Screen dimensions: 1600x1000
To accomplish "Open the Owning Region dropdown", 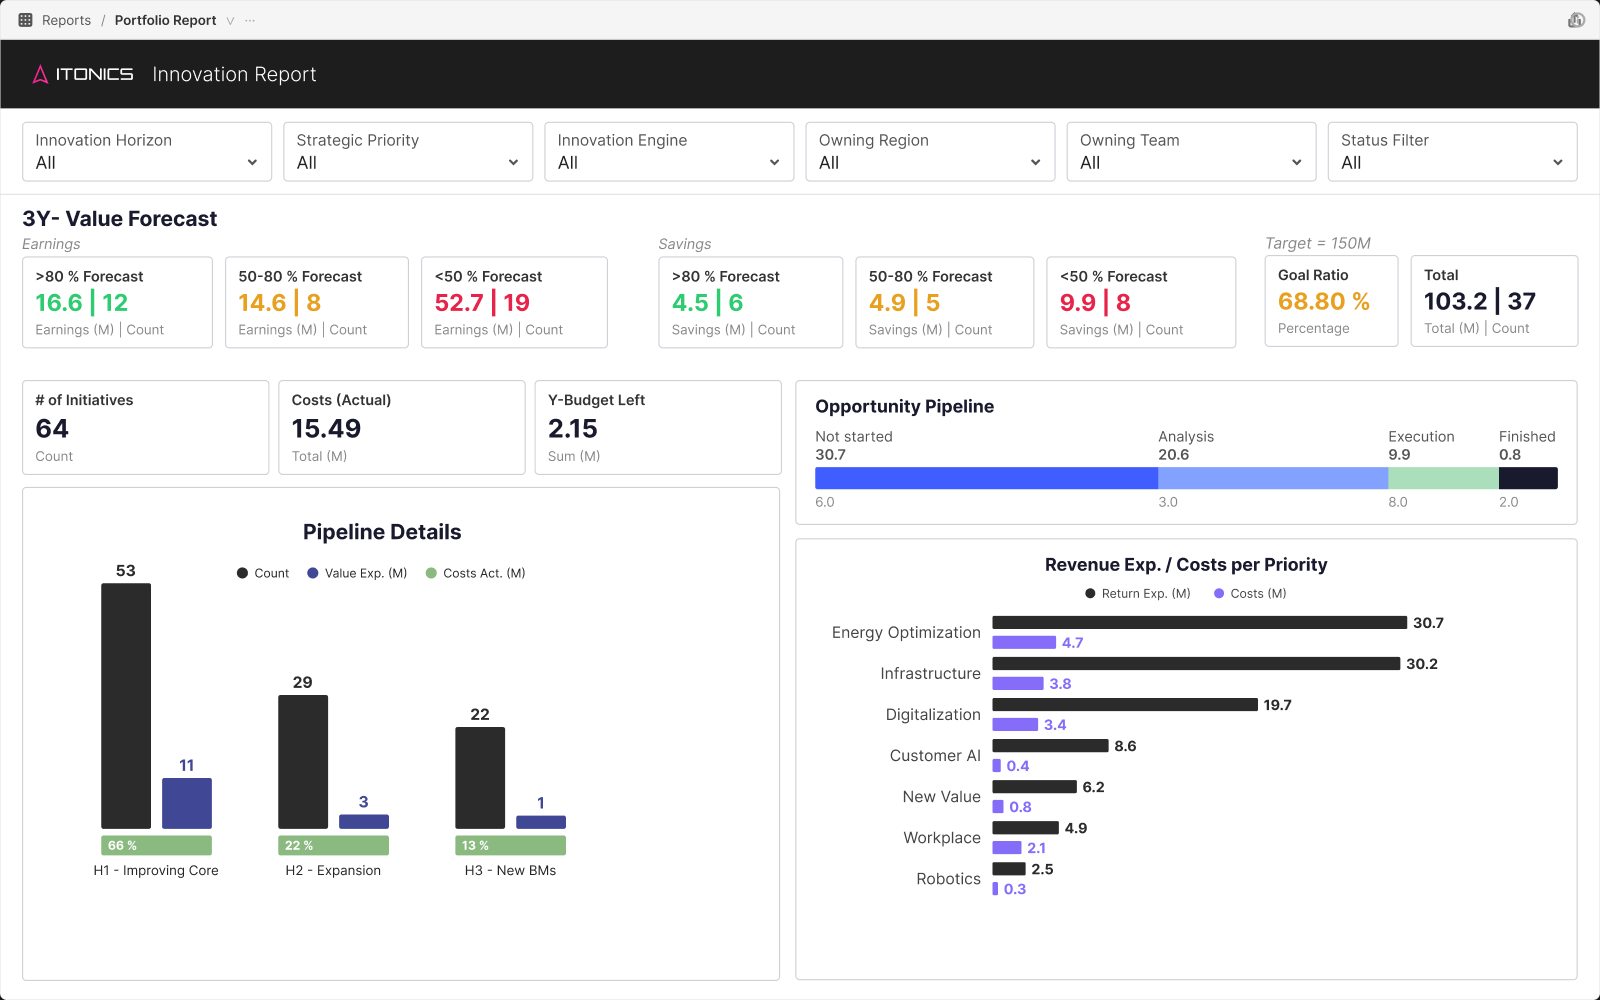I will tap(930, 152).
